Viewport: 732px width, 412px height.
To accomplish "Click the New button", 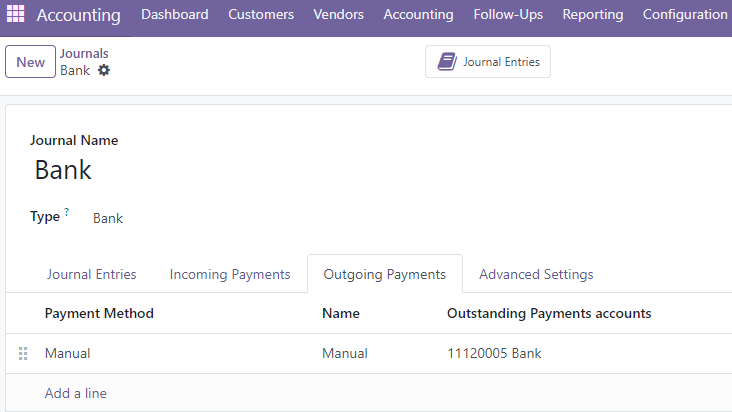I will tap(30, 62).
